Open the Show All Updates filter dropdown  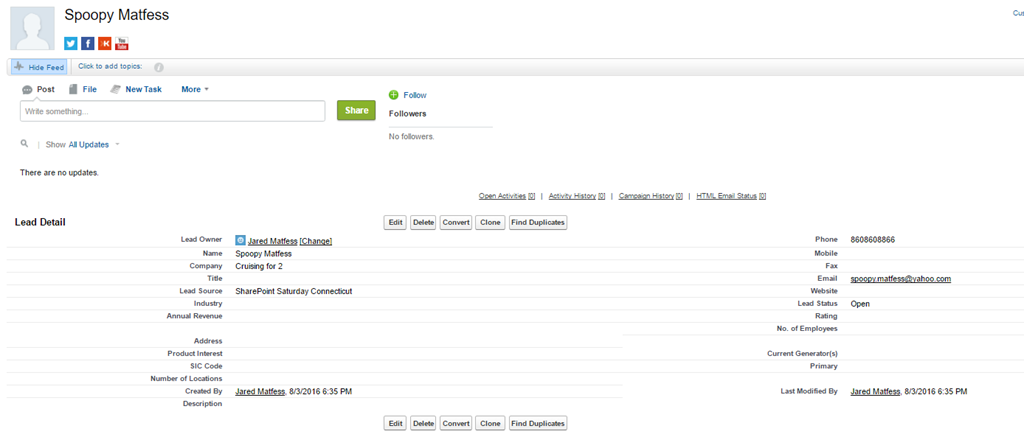(x=93, y=145)
